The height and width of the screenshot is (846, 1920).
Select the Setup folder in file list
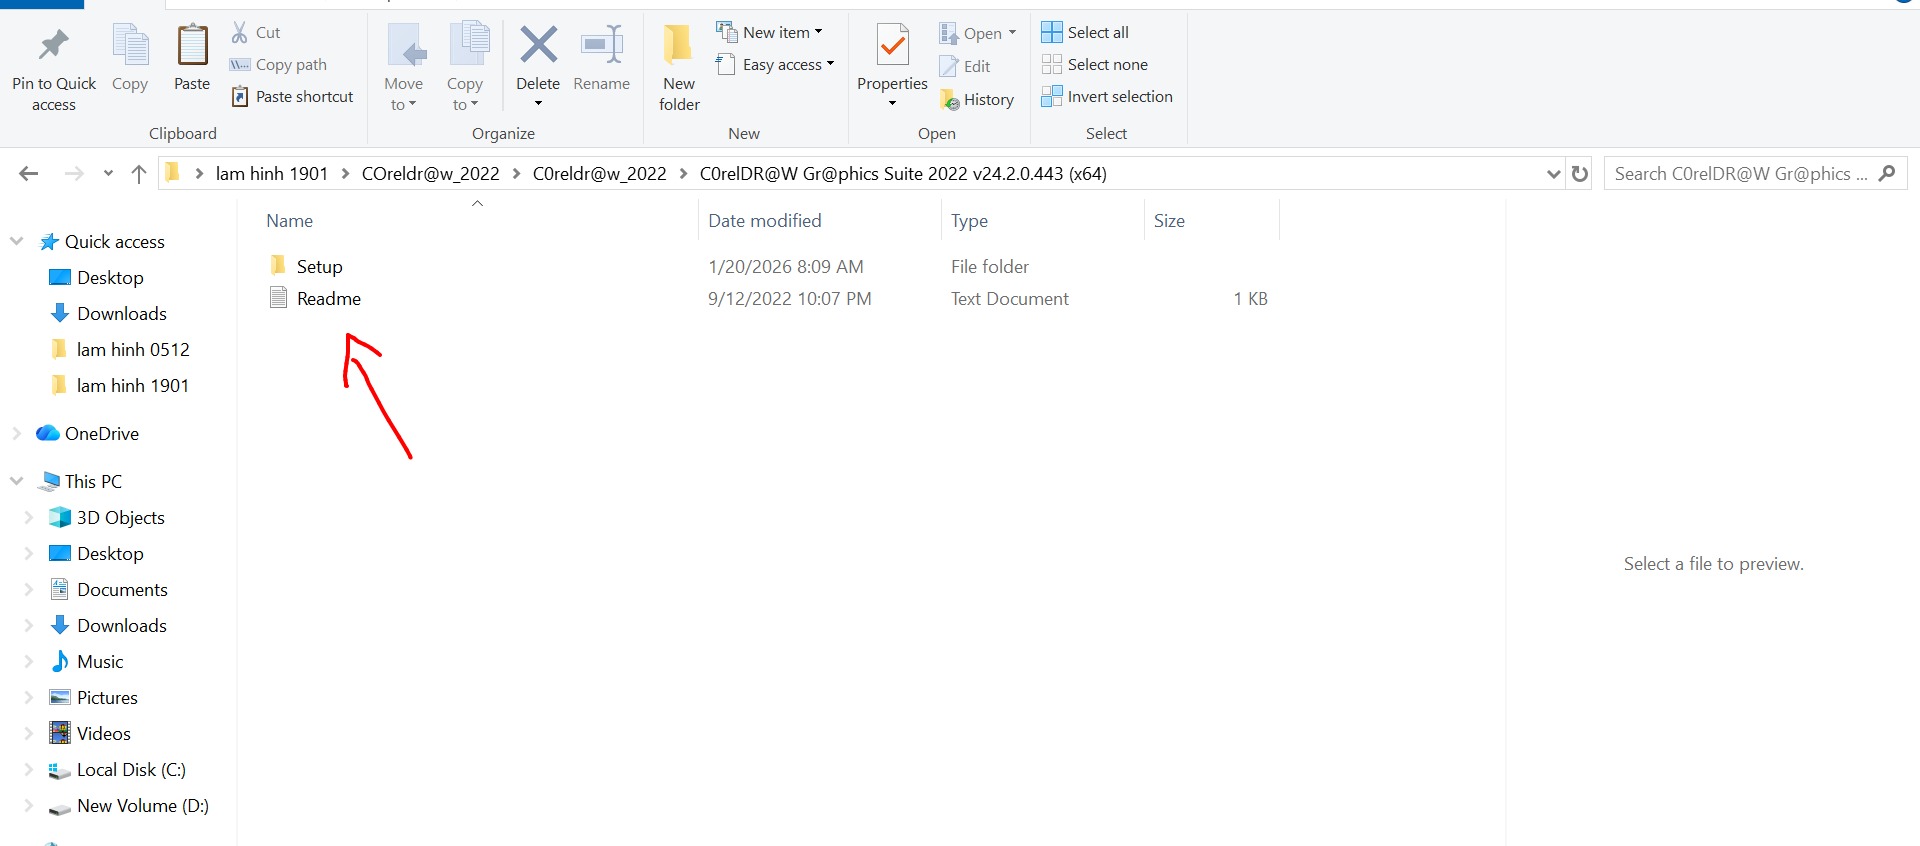click(319, 267)
